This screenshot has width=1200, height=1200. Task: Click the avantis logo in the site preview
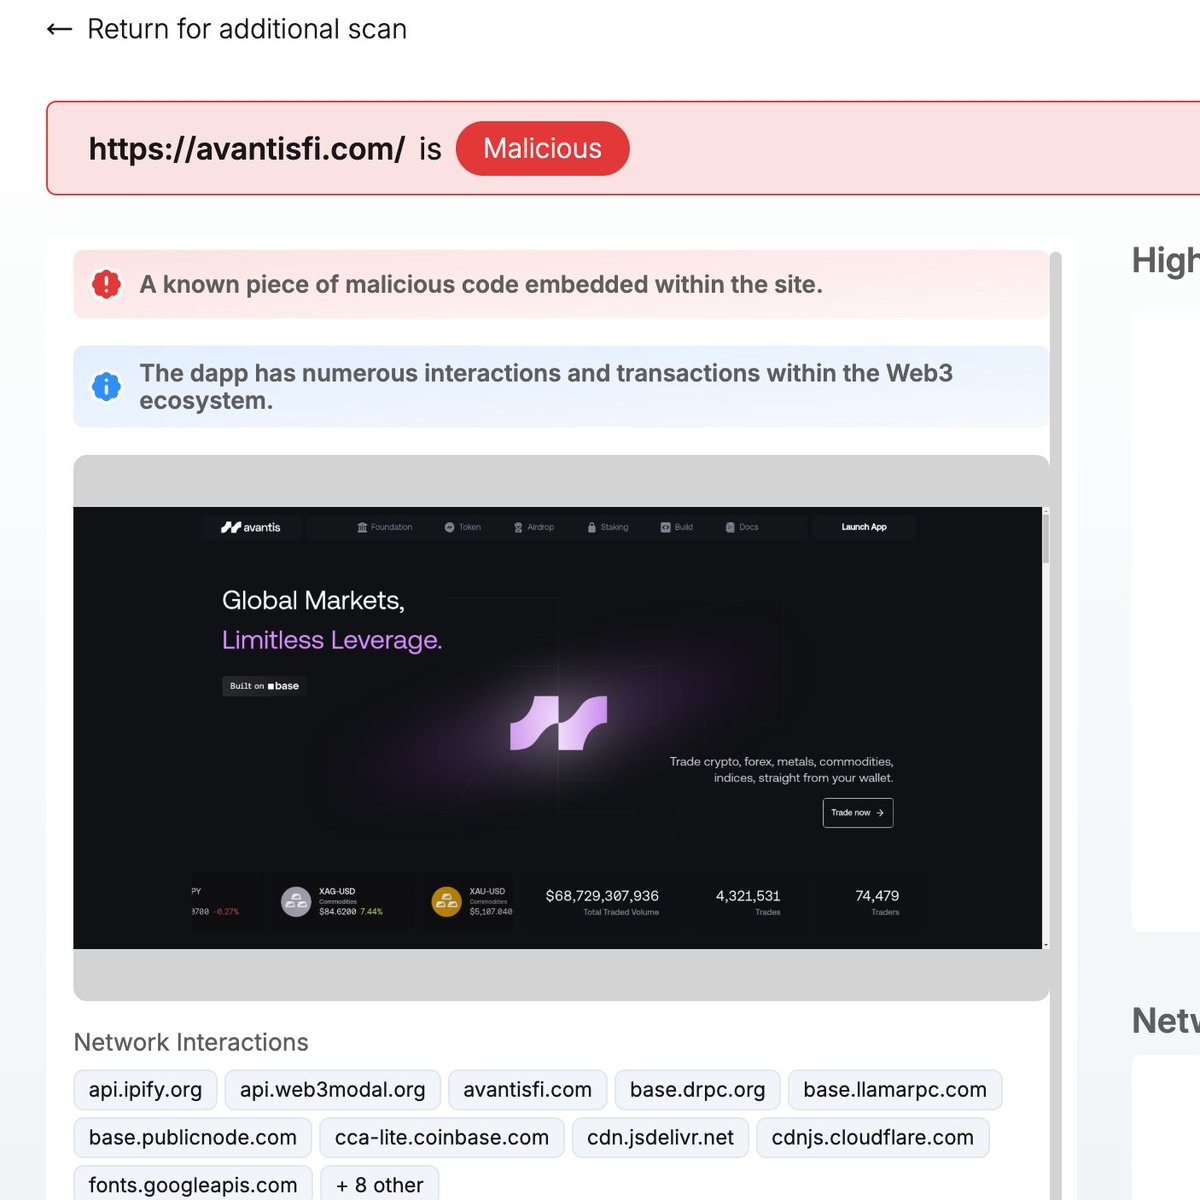click(x=251, y=527)
